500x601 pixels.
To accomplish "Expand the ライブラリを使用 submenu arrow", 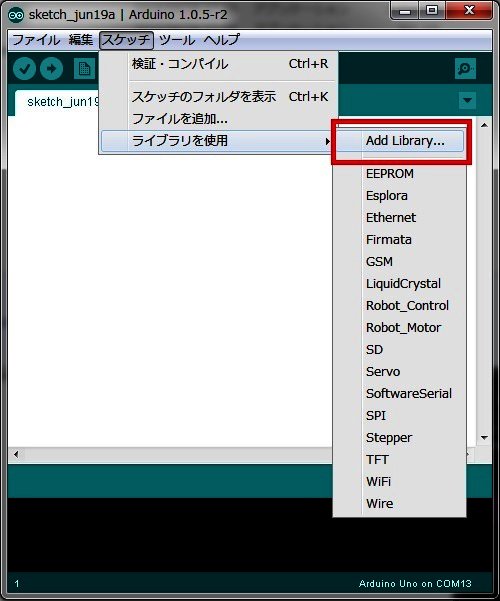I will [x=327, y=141].
